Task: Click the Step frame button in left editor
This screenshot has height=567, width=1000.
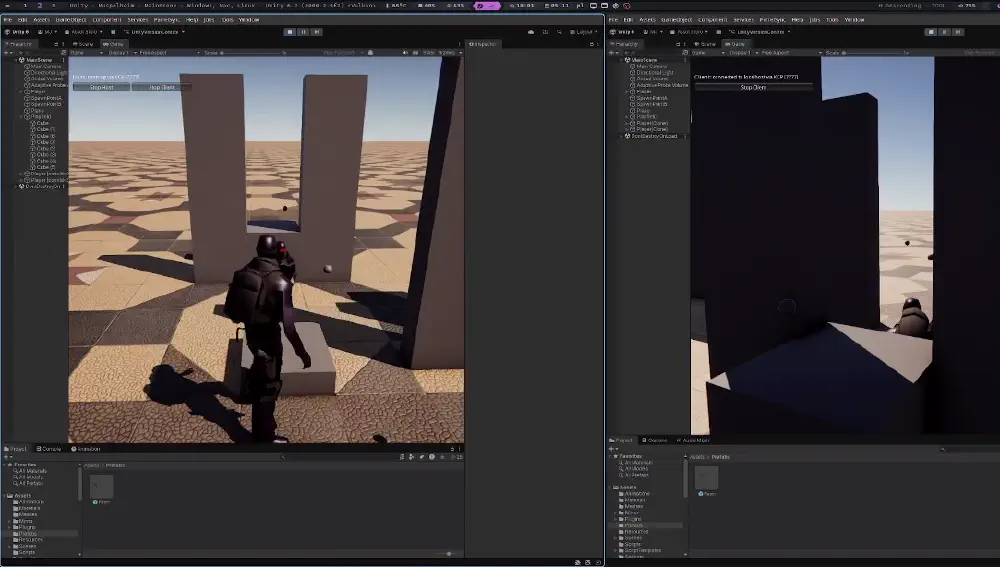Action: [314, 32]
